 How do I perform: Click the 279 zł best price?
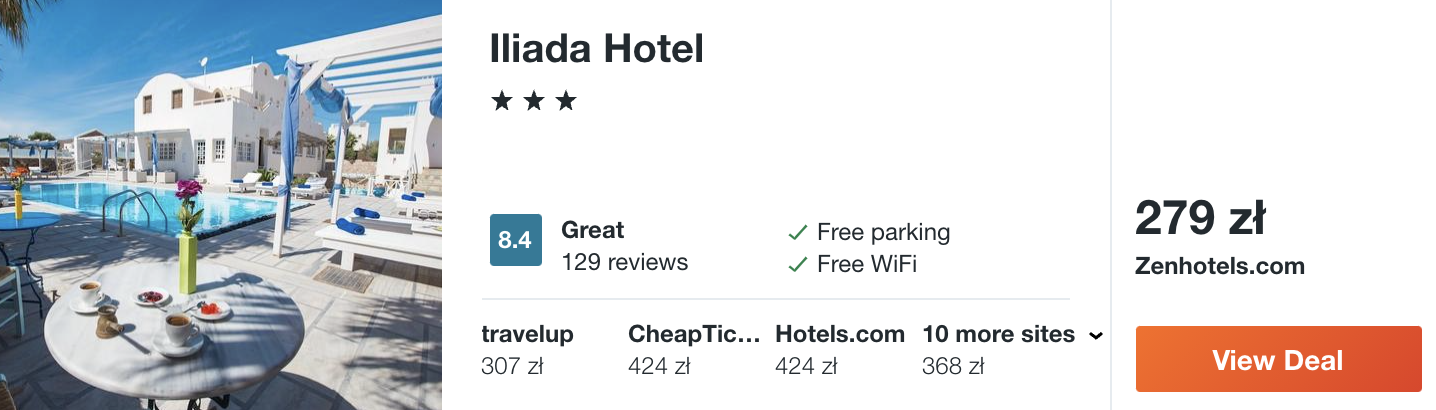tap(1200, 219)
